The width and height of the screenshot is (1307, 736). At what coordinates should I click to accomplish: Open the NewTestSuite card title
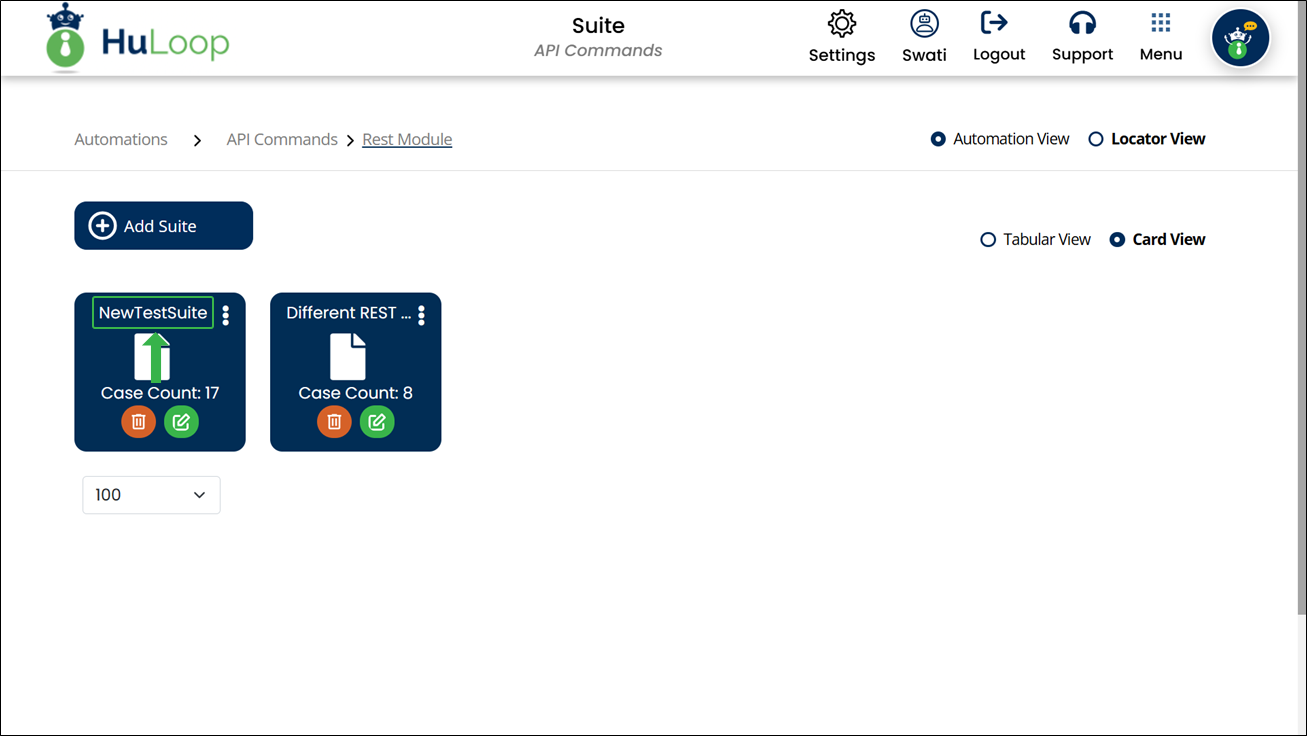pyautogui.click(x=153, y=312)
